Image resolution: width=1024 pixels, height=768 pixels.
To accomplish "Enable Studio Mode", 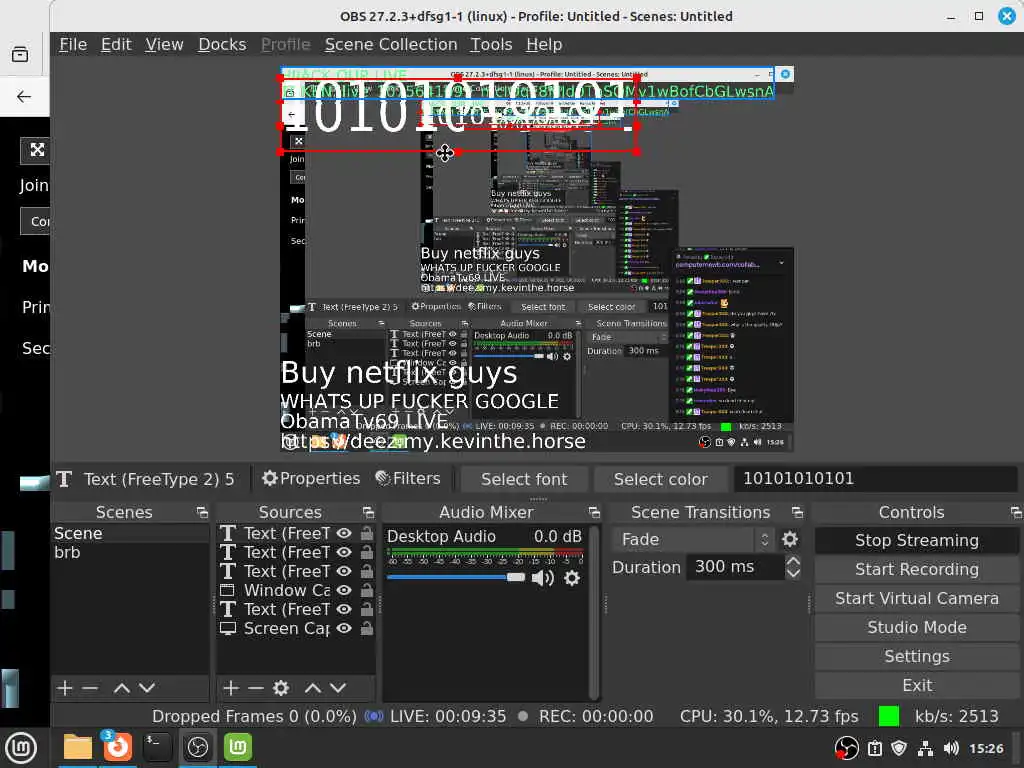I will coord(917,627).
